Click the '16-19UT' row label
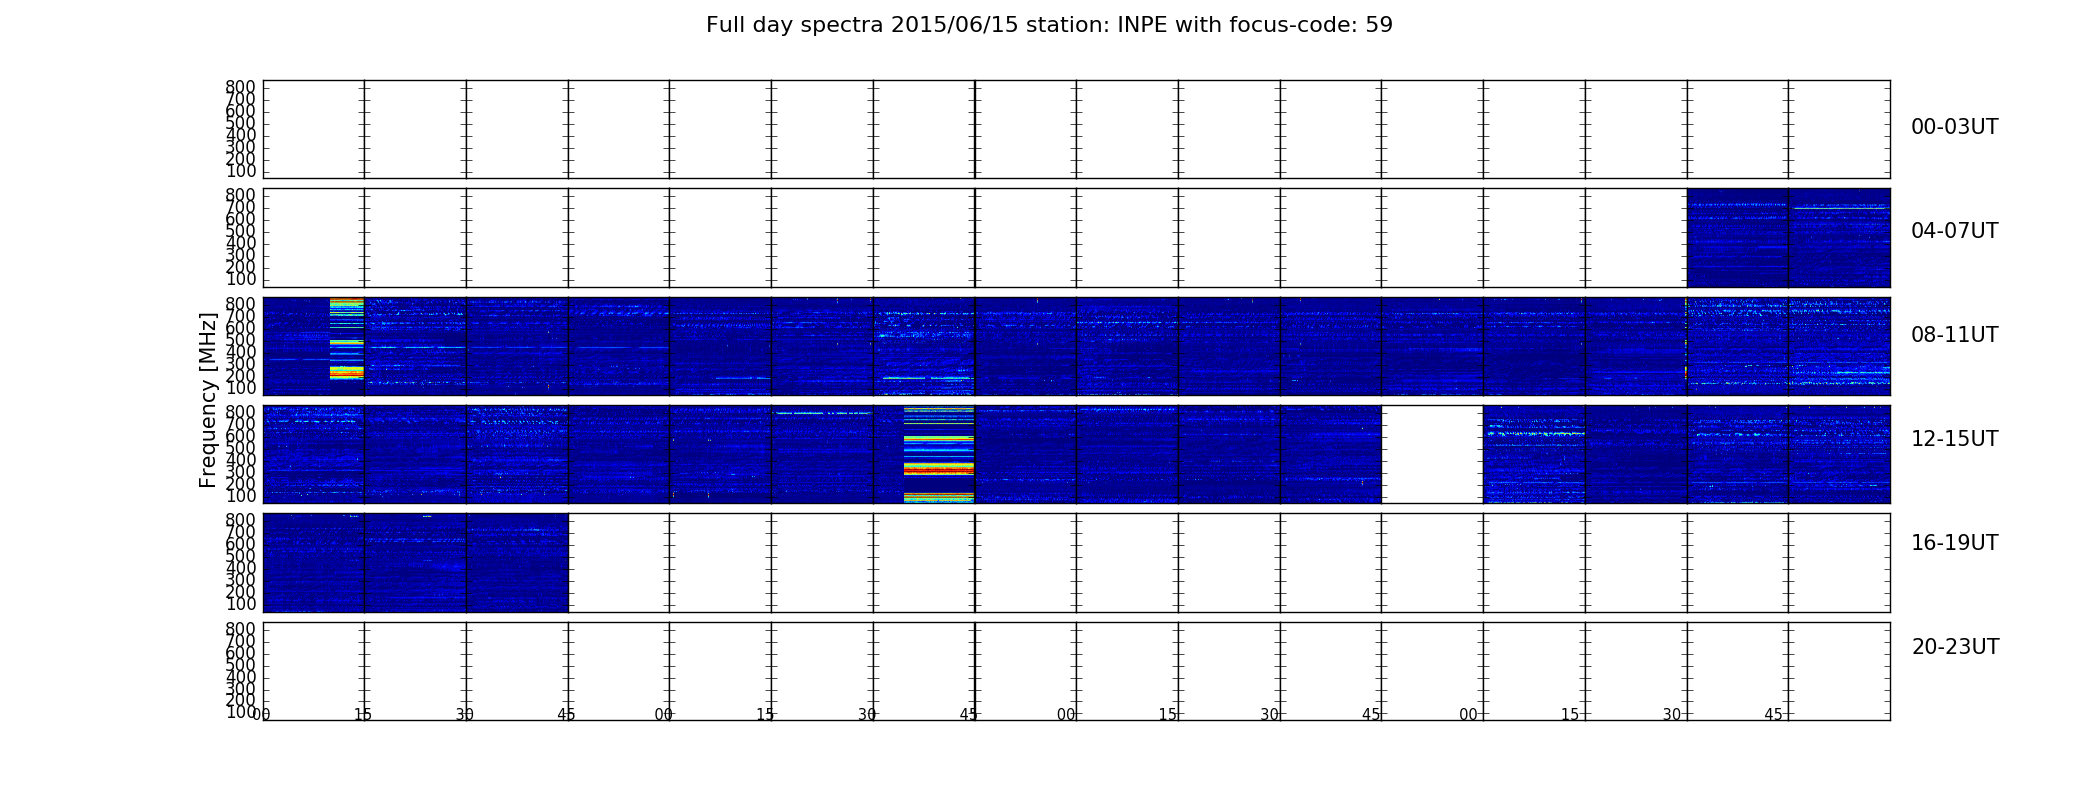2100x800 pixels. (x=1954, y=543)
